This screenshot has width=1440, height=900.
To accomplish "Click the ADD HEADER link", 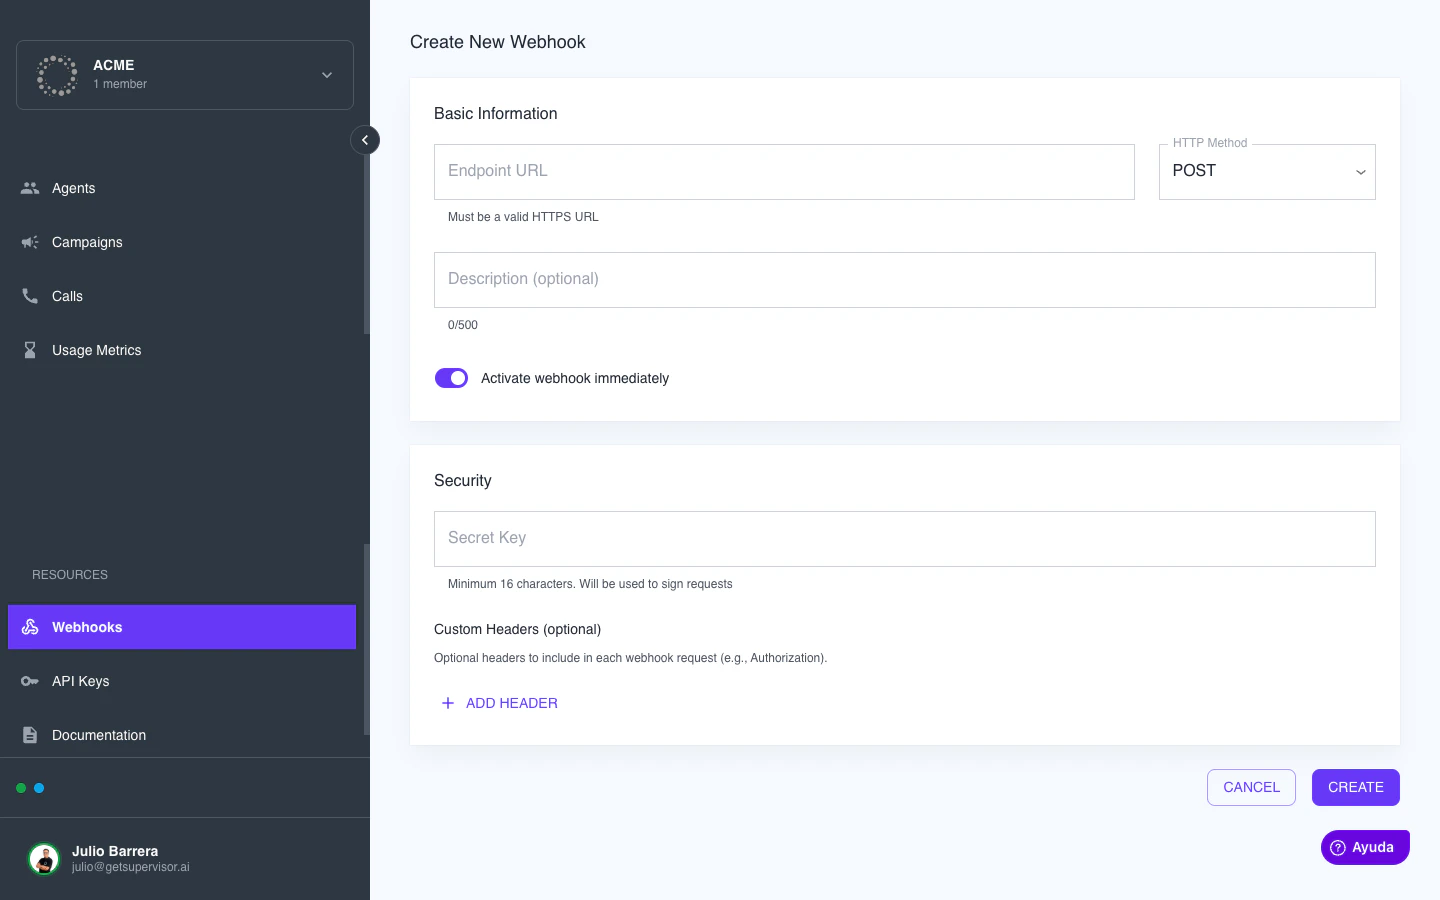I will click(500, 703).
